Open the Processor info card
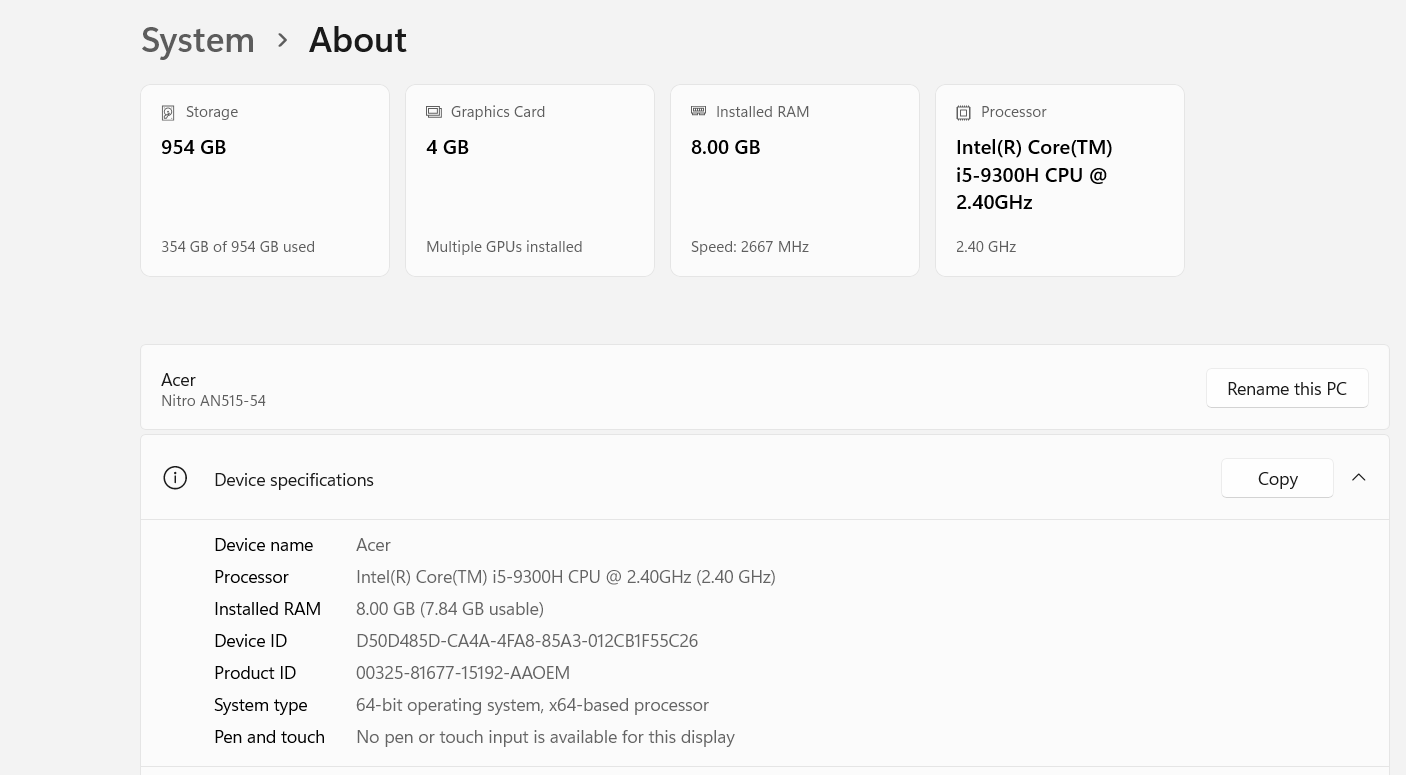 coord(1060,180)
